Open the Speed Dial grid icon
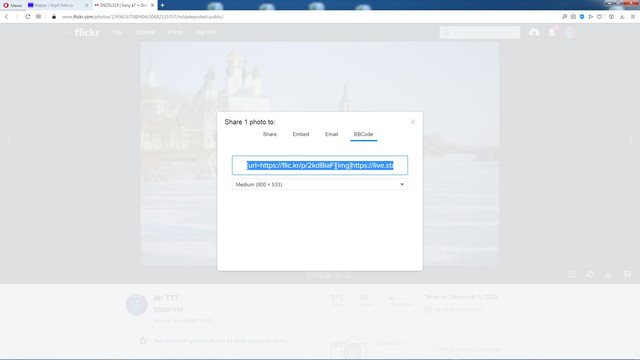Screen dimensions: 640x360 coord(38,17)
